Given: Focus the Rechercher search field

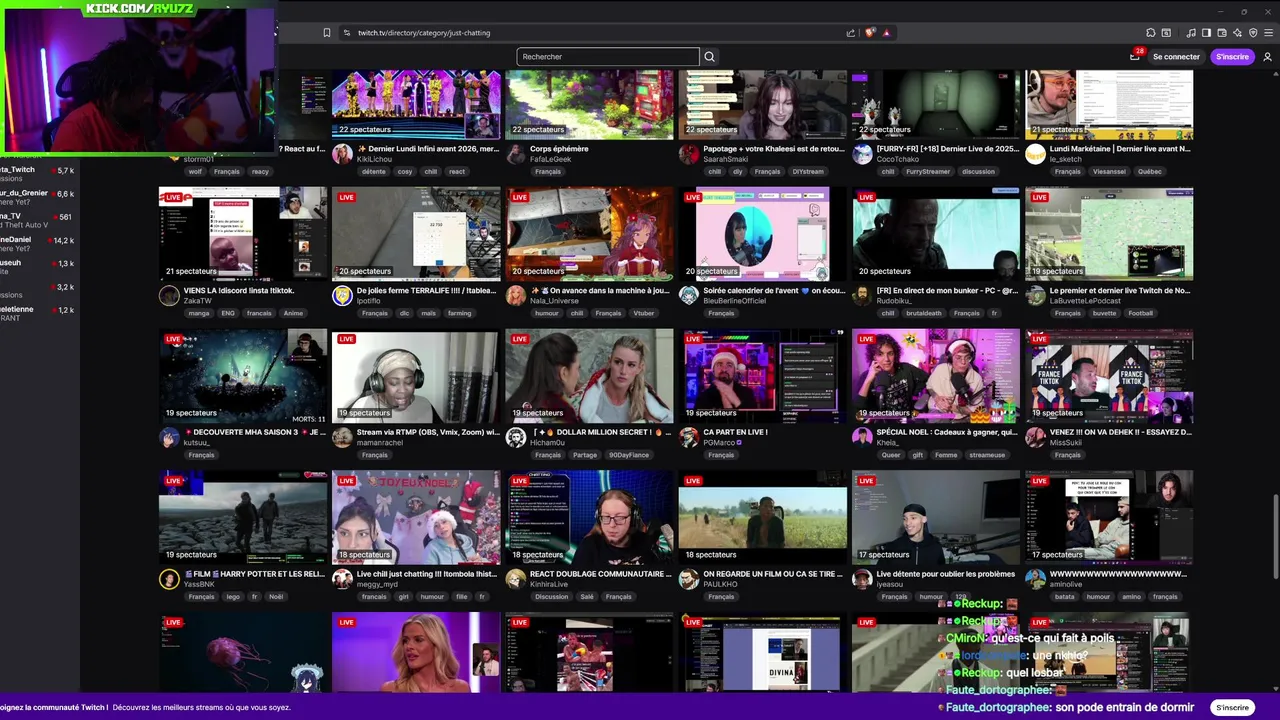Looking at the screenshot, I should click(607, 57).
